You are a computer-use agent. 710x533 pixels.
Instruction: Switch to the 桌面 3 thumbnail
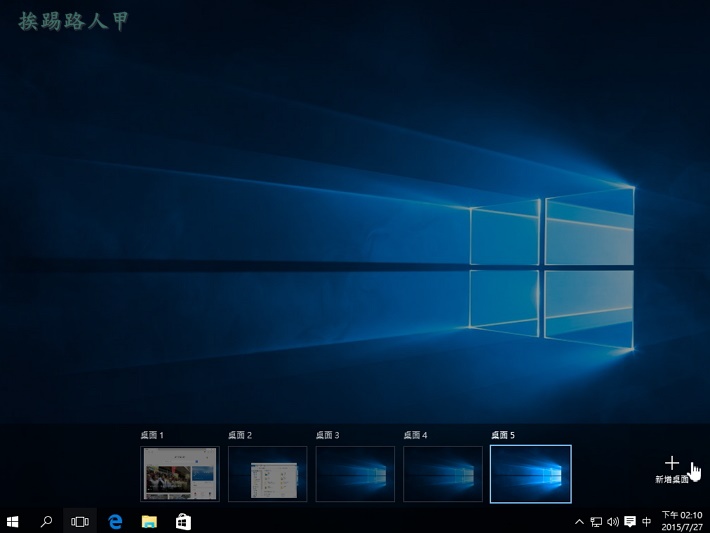[x=355, y=474]
